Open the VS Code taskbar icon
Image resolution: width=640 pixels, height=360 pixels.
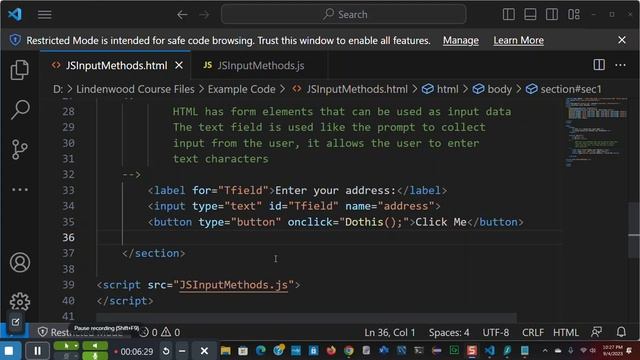point(489,351)
